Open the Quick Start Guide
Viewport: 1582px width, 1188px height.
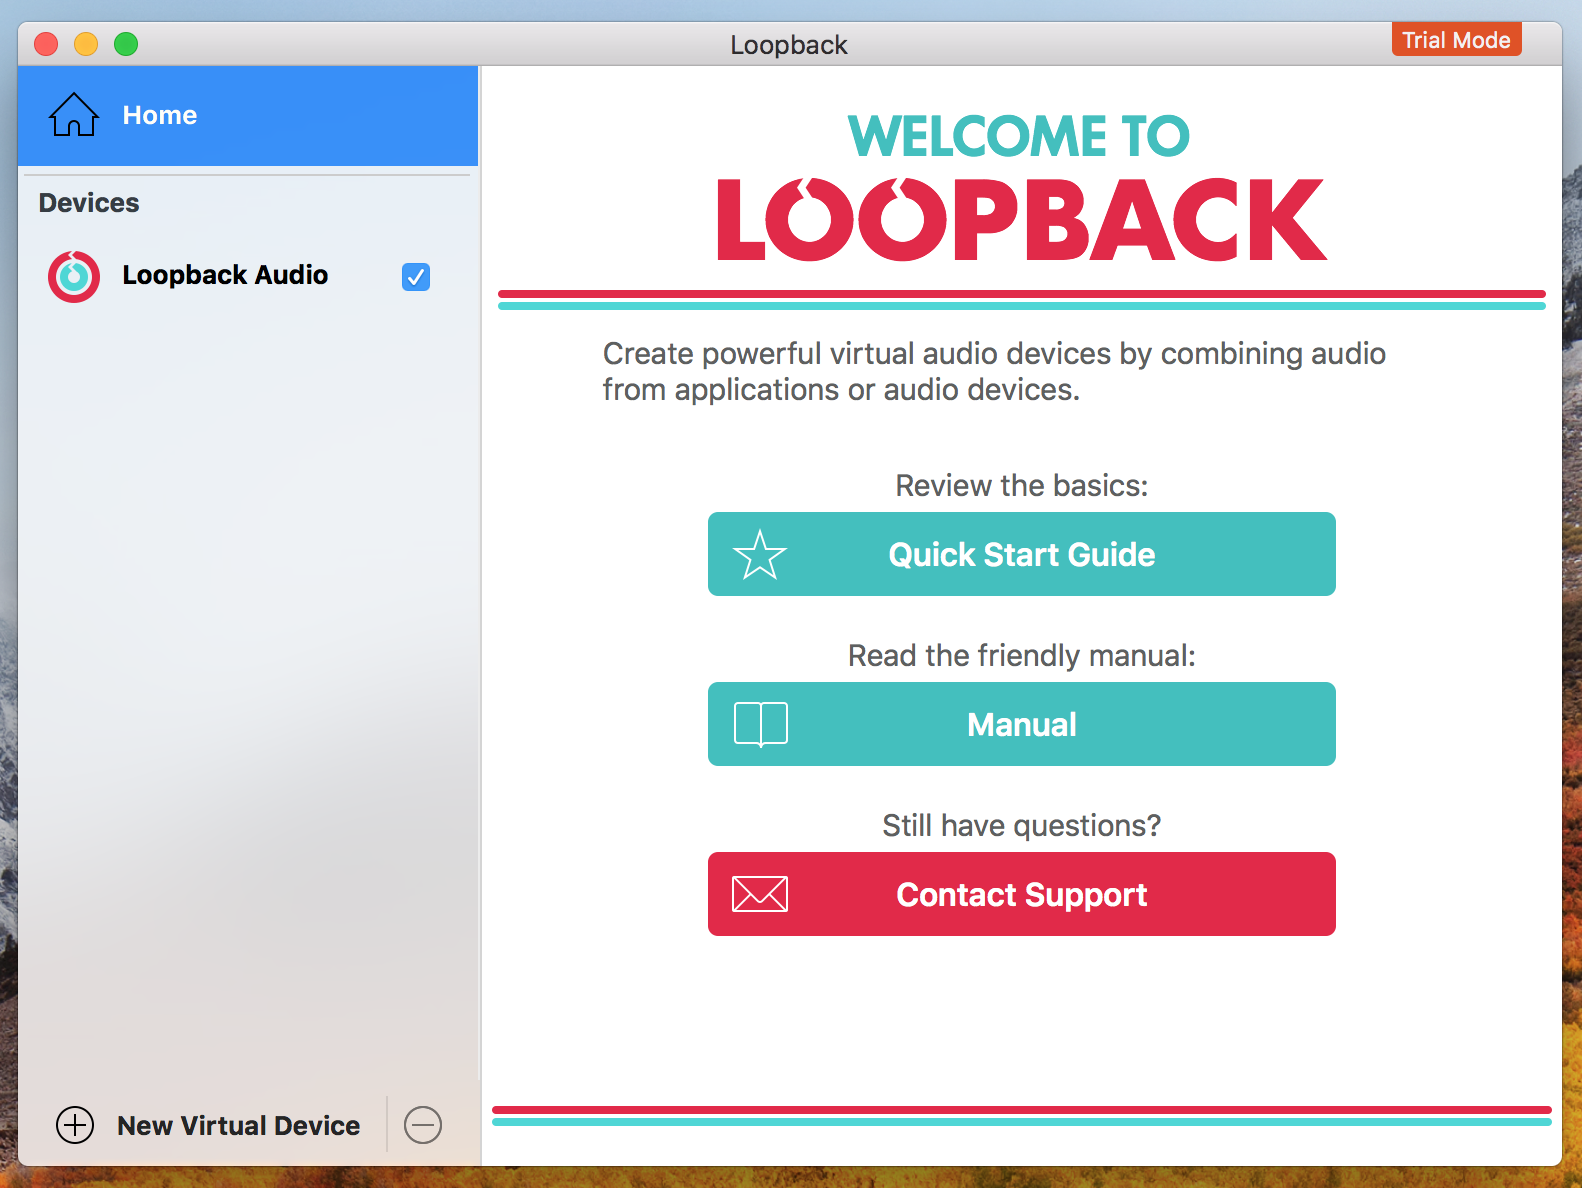(1022, 554)
